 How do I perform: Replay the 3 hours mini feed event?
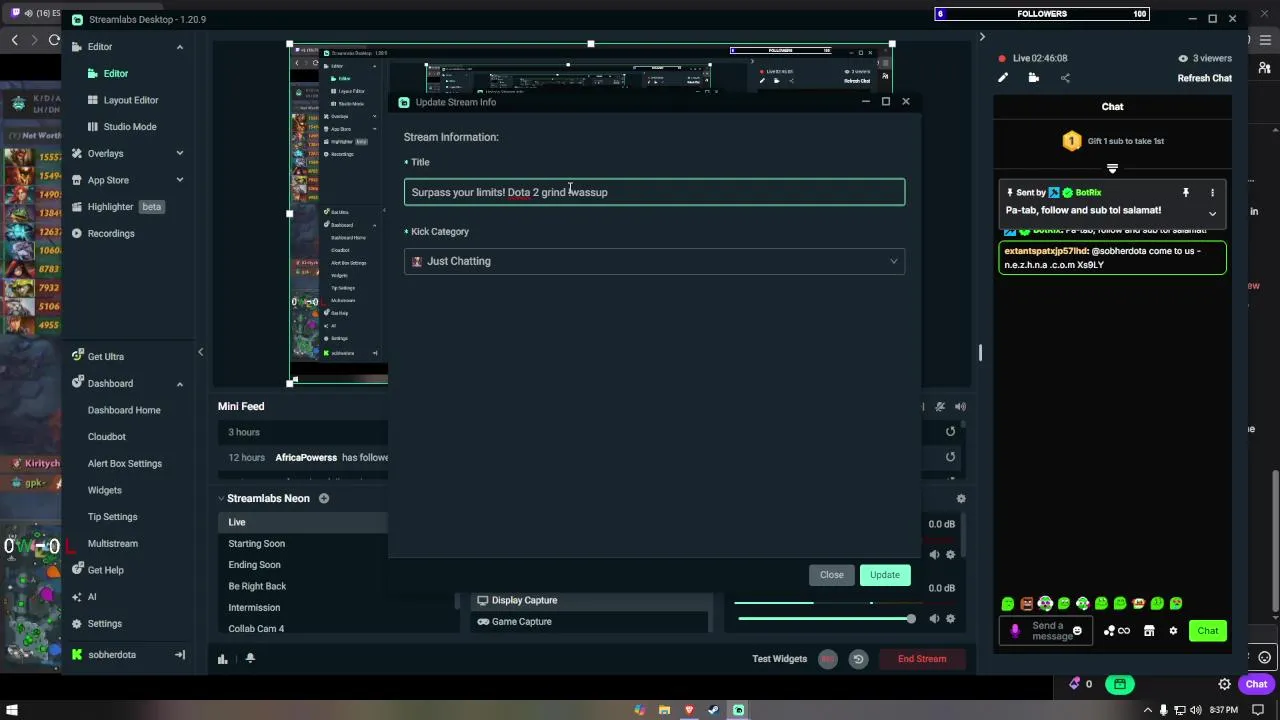pos(950,432)
